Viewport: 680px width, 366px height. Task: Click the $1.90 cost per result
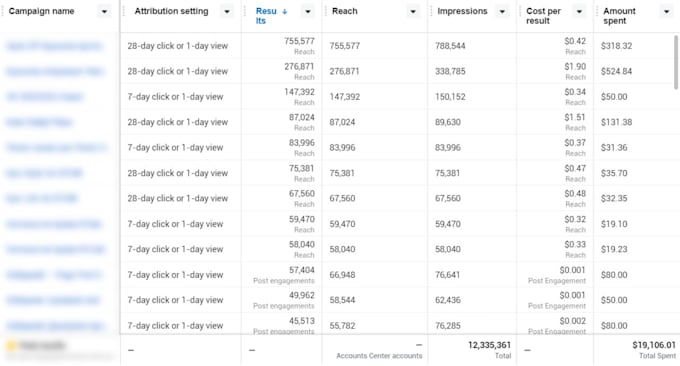(x=575, y=67)
